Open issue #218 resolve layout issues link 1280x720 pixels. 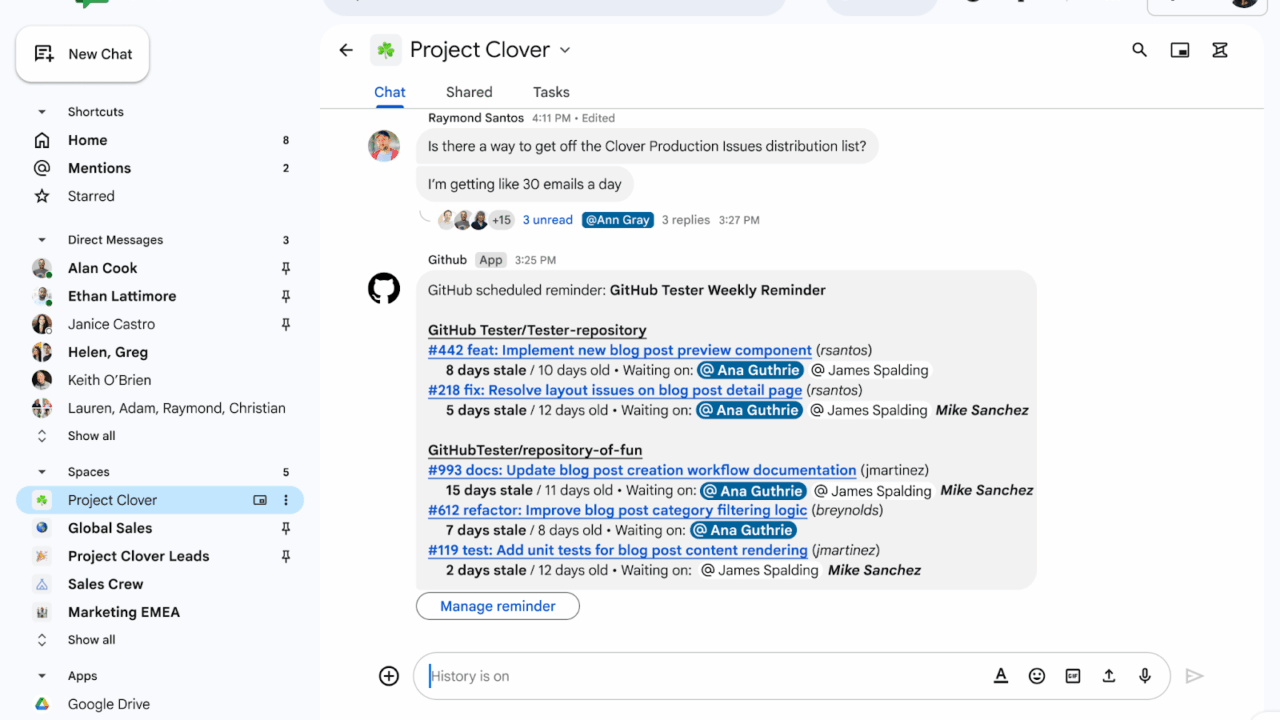(615, 390)
